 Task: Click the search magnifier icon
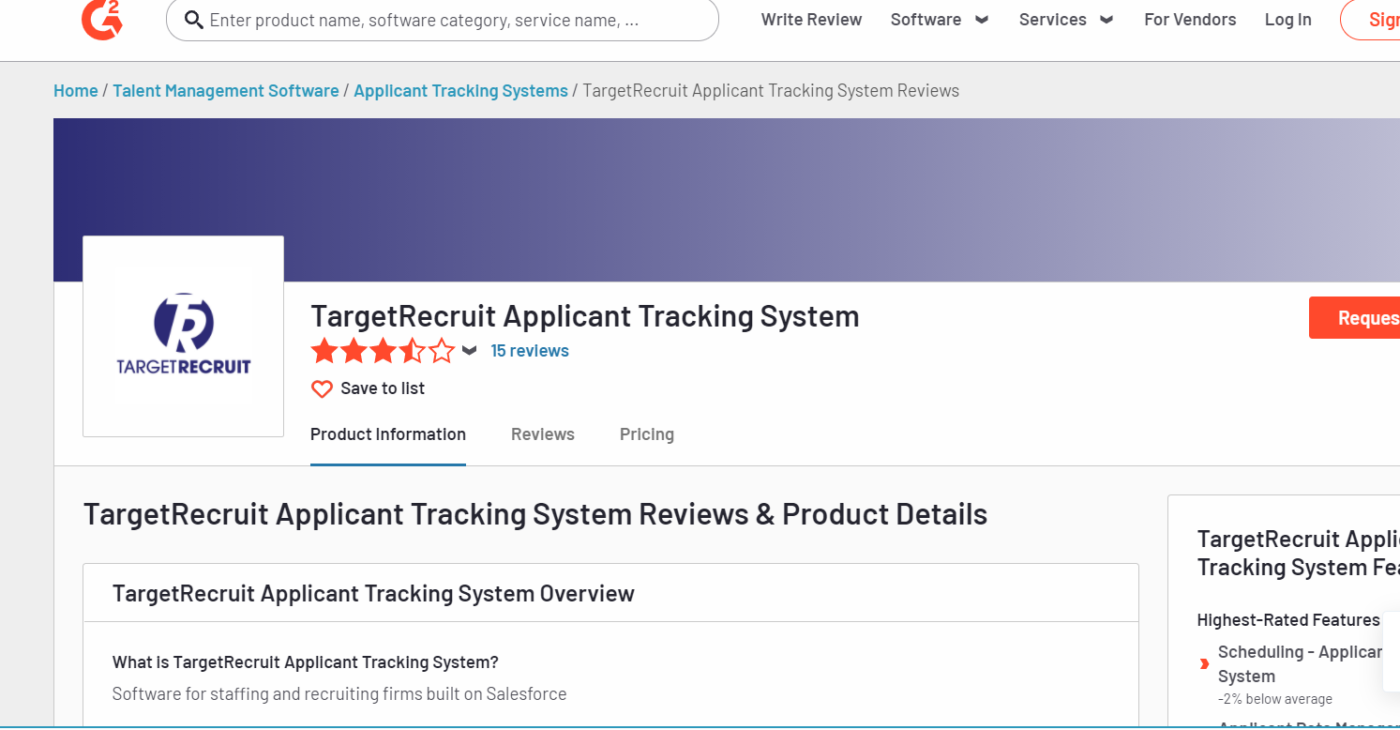(194, 20)
